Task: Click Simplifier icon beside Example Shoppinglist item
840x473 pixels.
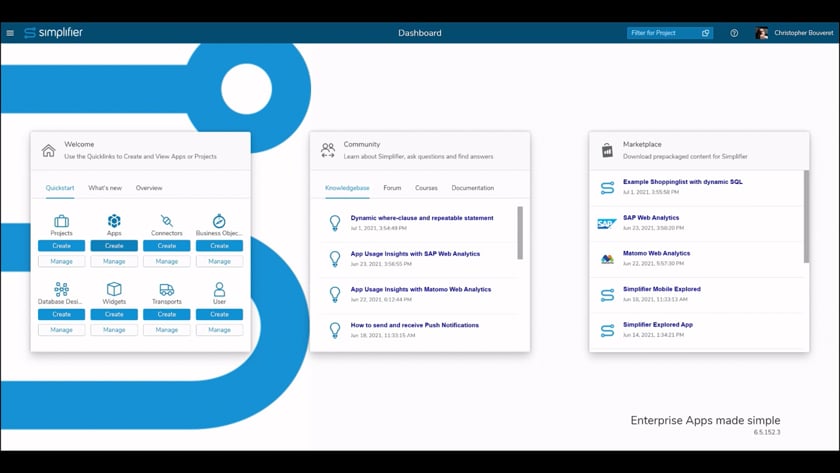Action: coord(607,188)
